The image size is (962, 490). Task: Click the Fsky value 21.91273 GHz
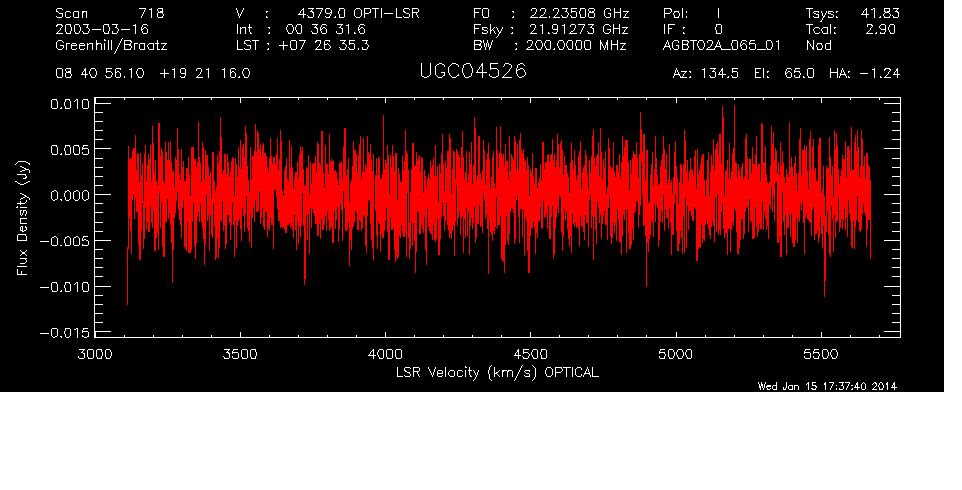[x=576, y=29]
